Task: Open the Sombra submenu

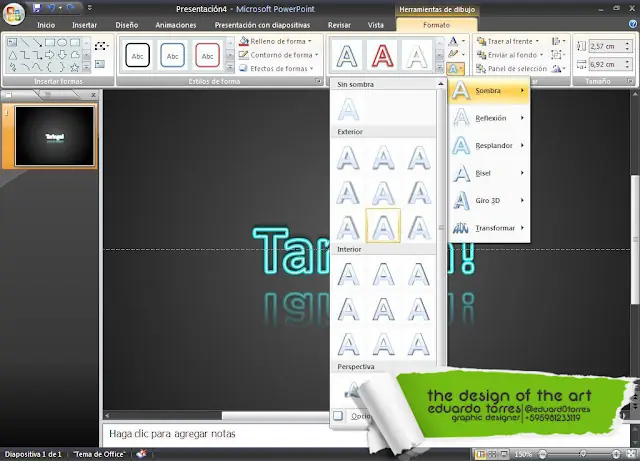Action: pyautogui.click(x=489, y=91)
